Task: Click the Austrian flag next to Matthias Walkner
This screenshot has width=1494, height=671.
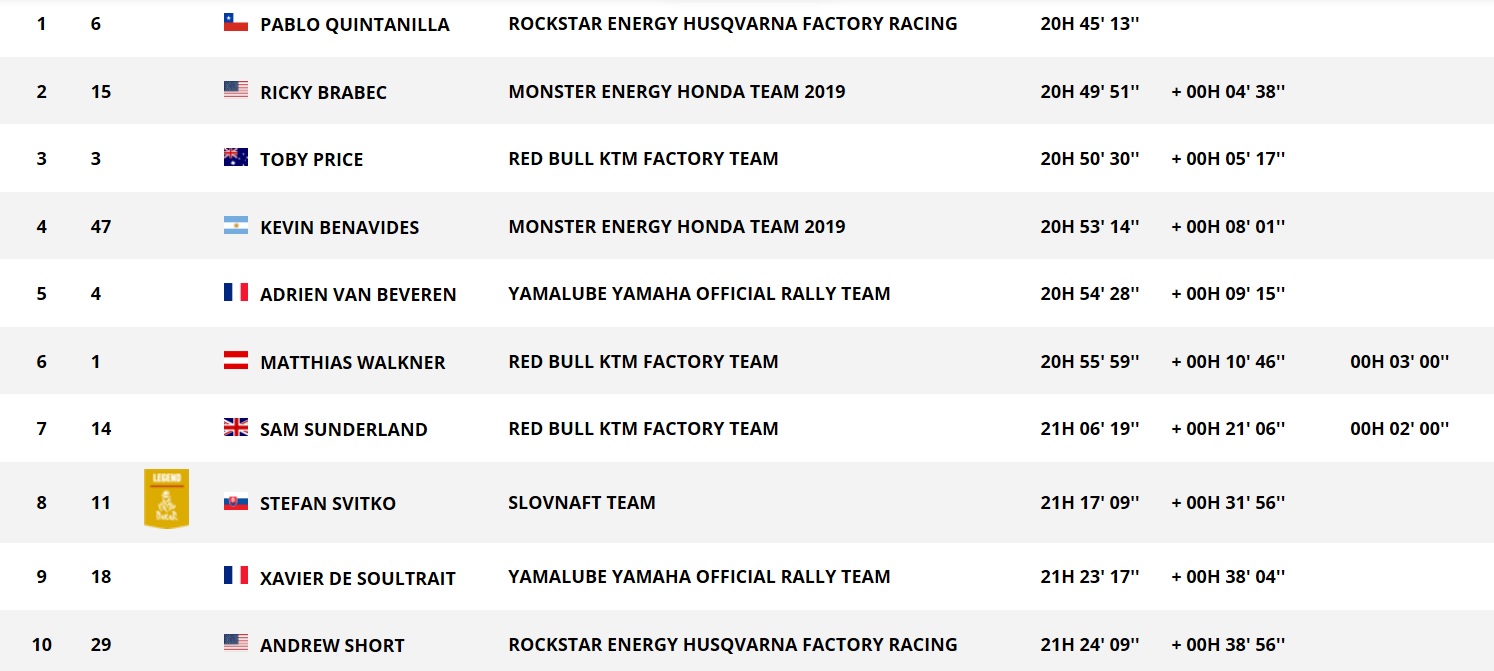Action: [235, 360]
